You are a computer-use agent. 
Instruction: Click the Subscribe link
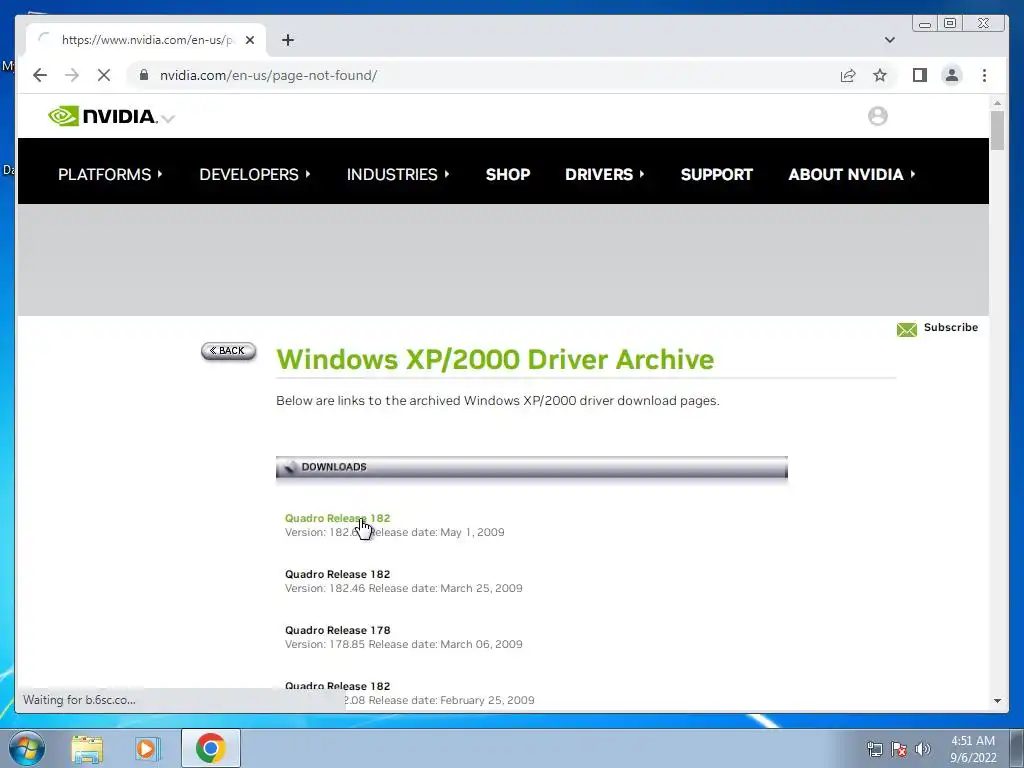click(951, 327)
